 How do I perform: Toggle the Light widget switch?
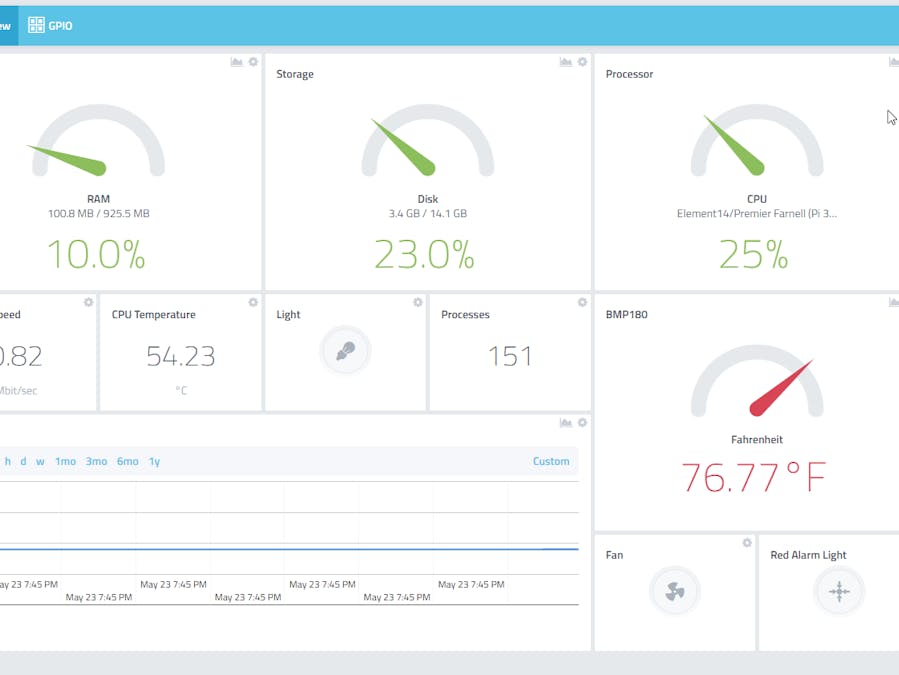click(345, 351)
